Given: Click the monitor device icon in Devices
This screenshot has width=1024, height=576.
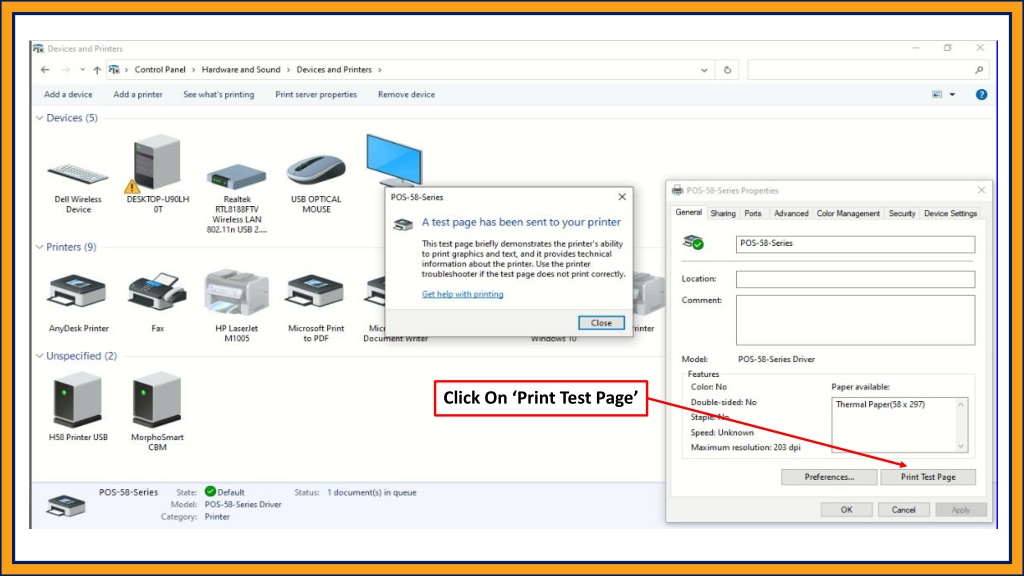Looking at the screenshot, I should (394, 159).
